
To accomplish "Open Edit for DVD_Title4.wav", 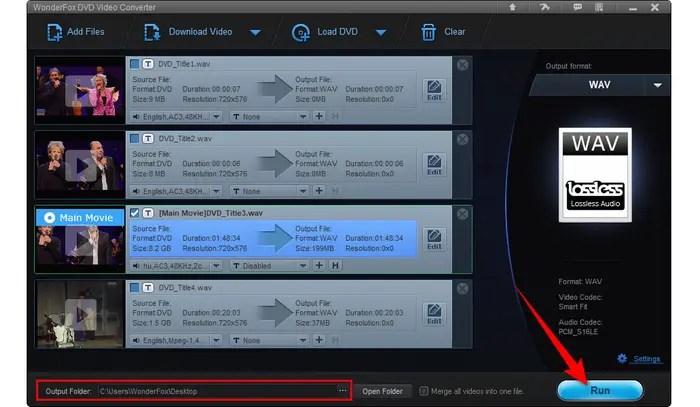I will [434, 314].
